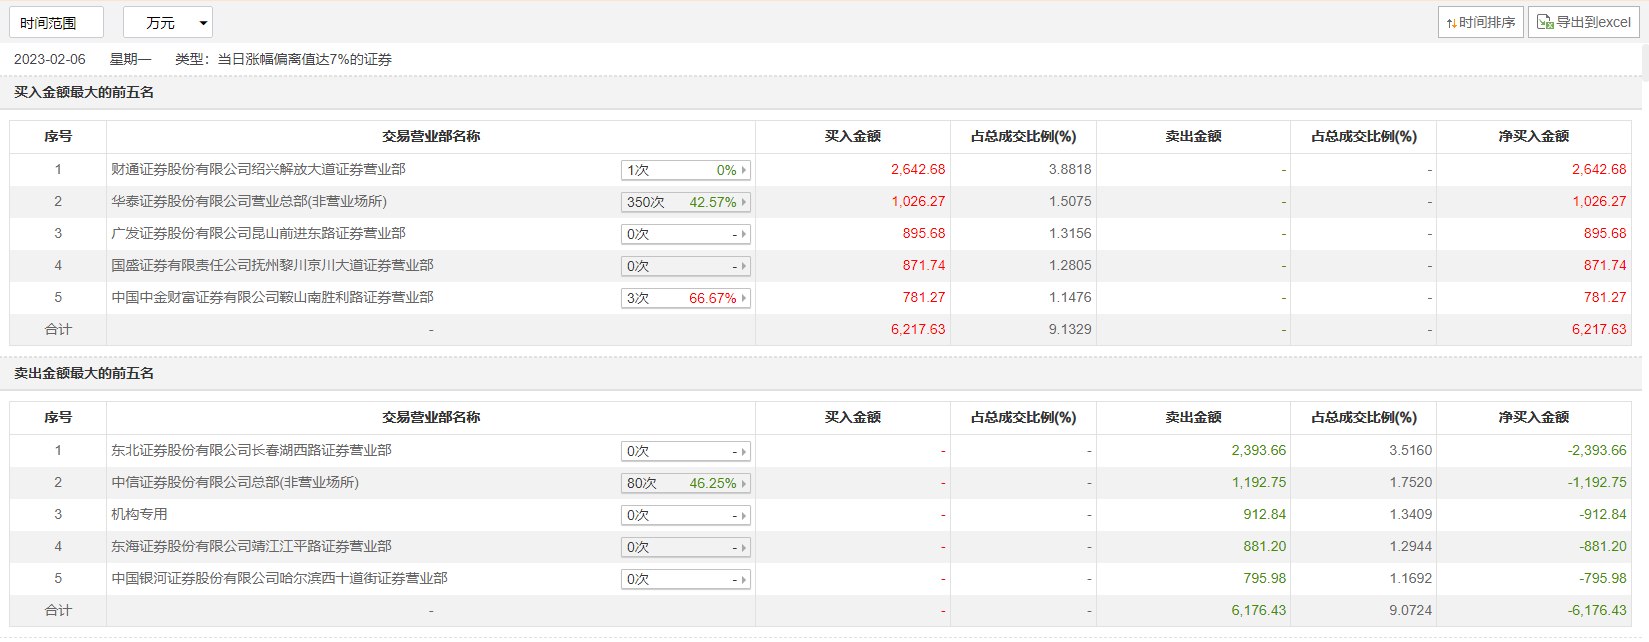Image resolution: width=1649 pixels, height=642 pixels.
Task: Open the 中信证券总部(非营业场所) link
Action: 234,482
